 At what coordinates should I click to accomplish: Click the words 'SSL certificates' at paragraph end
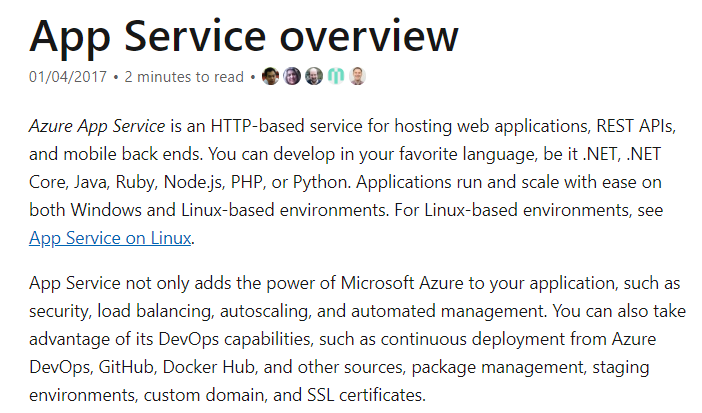(x=365, y=395)
